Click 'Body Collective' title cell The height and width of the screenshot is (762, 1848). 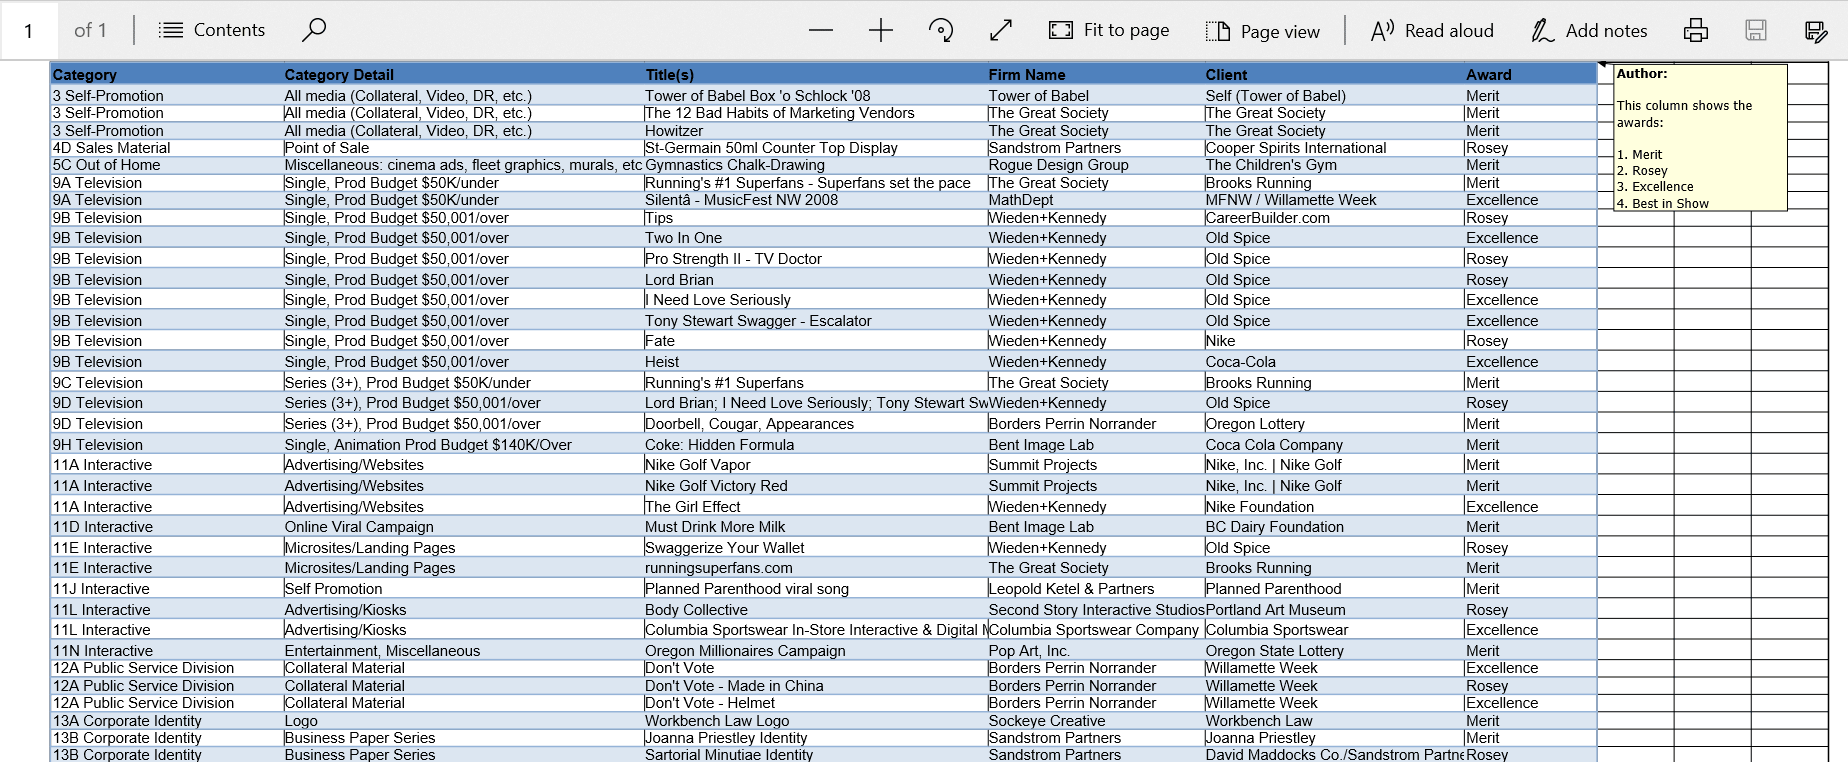click(x=696, y=610)
